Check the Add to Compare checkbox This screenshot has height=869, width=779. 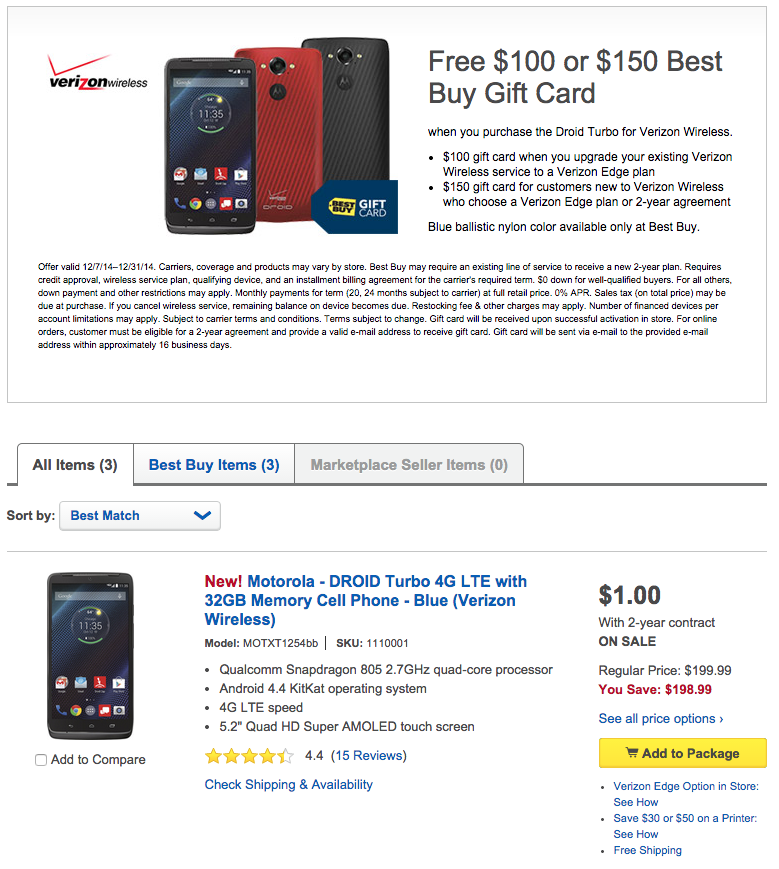41,760
